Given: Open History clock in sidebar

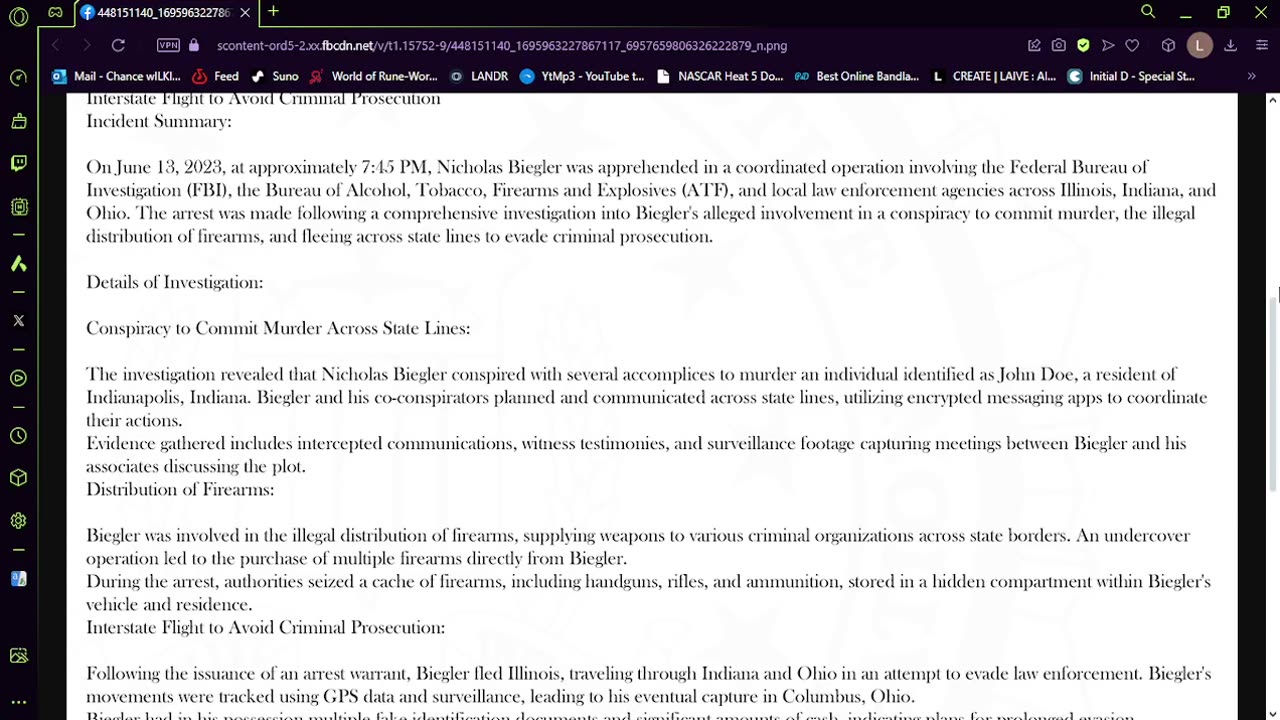Looking at the screenshot, I should tap(18, 436).
